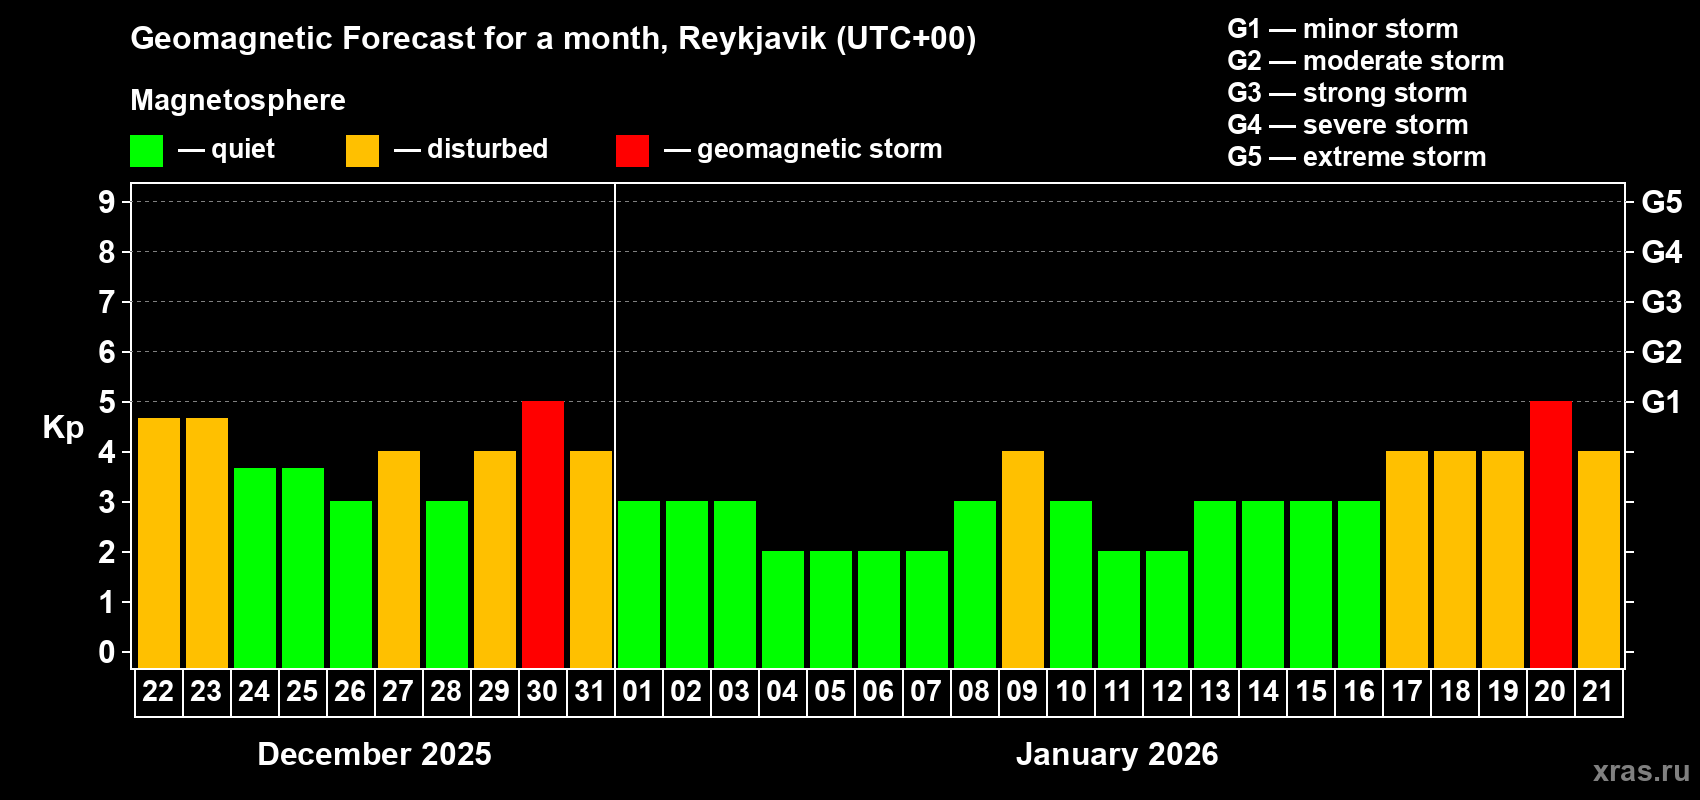The height and width of the screenshot is (800, 1700).
Task: Click date label 12 on the axis
Action: coord(1166,692)
